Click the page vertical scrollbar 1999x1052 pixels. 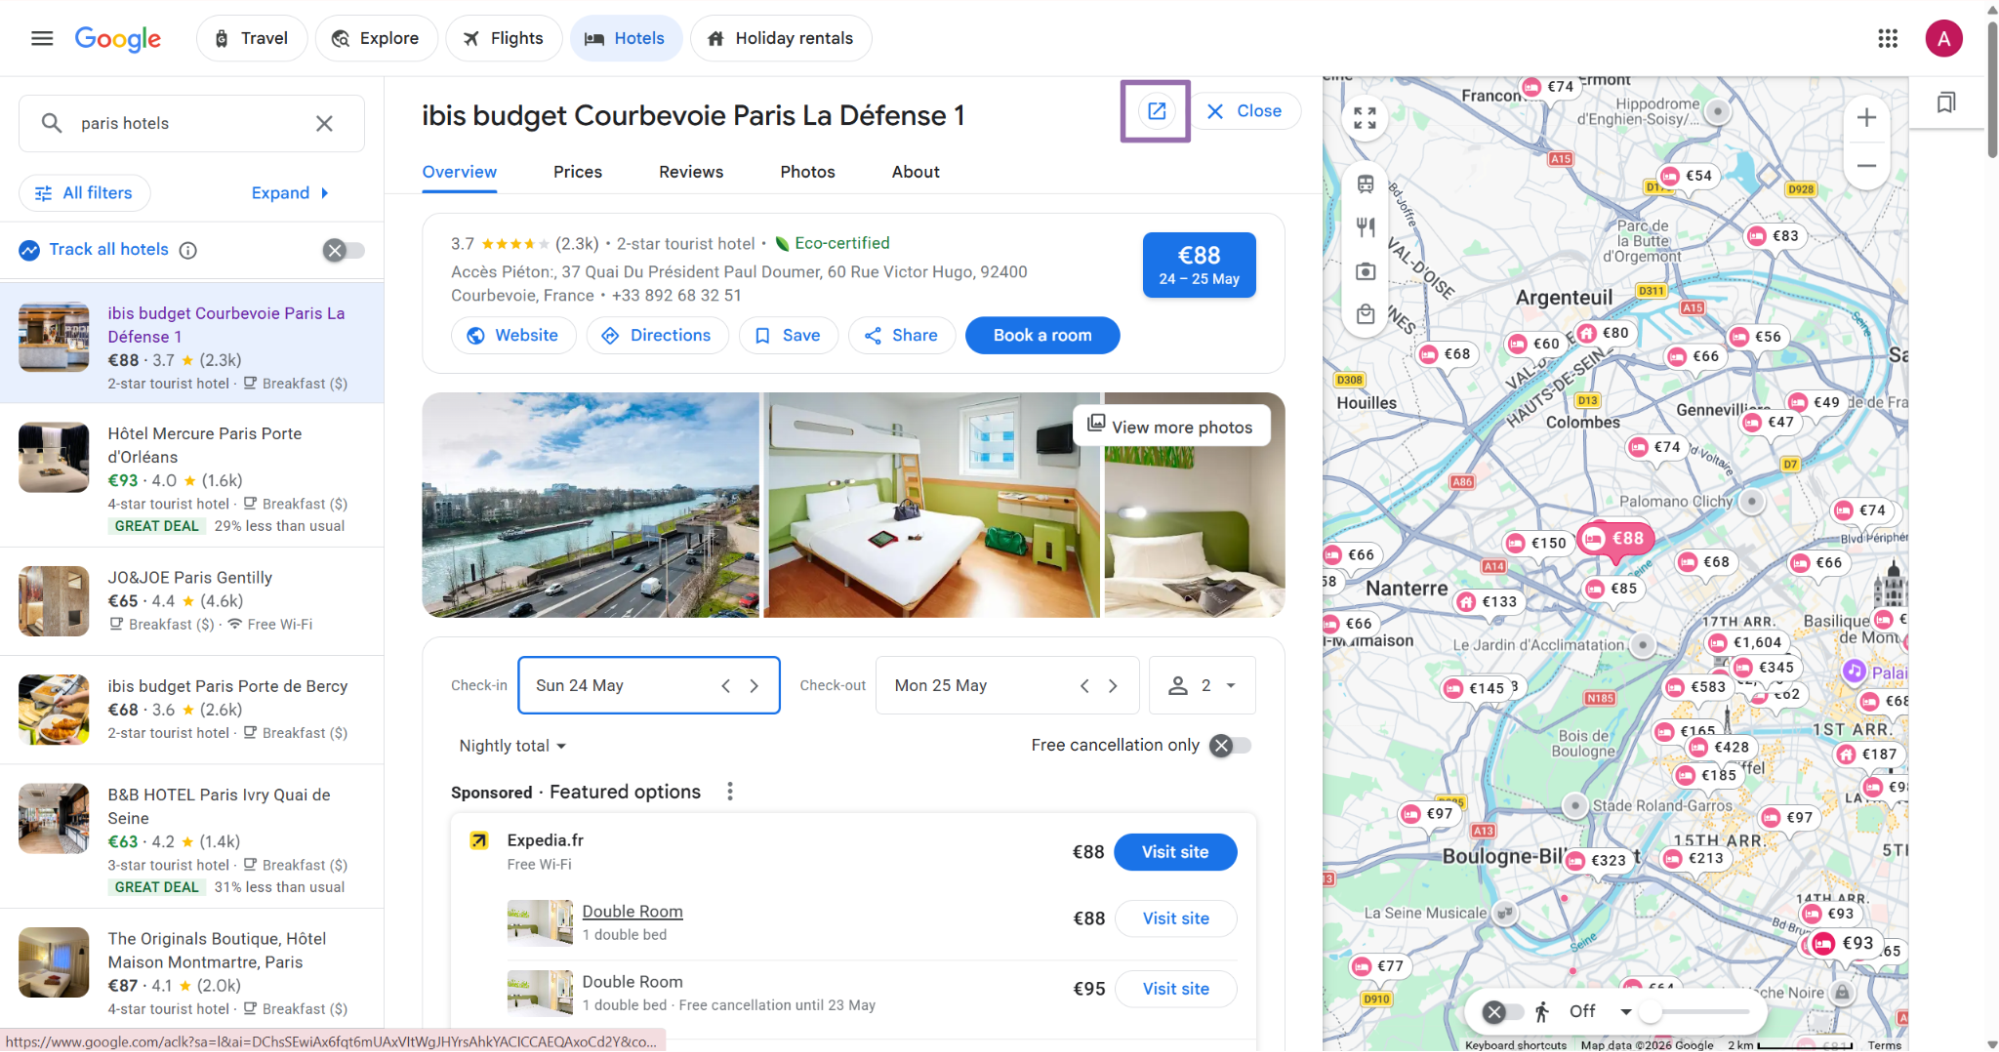[x=1992, y=90]
